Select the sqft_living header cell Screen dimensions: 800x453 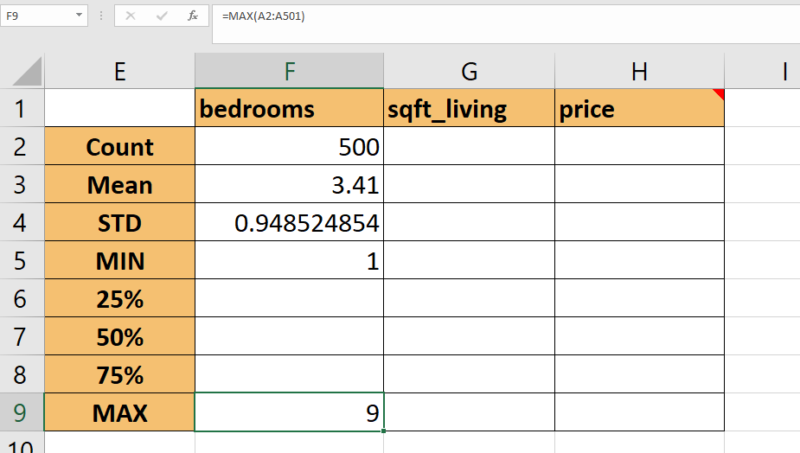(469, 109)
